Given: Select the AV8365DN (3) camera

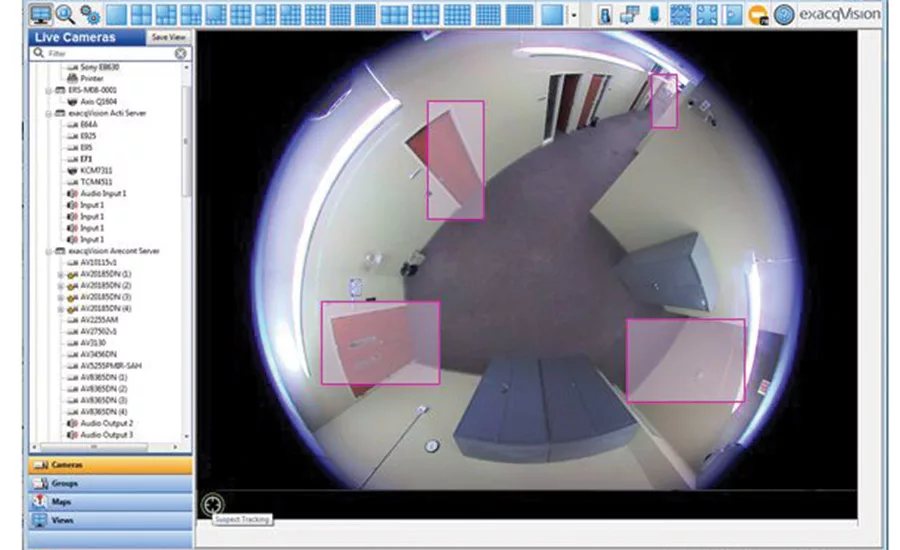Looking at the screenshot, I should (104, 400).
